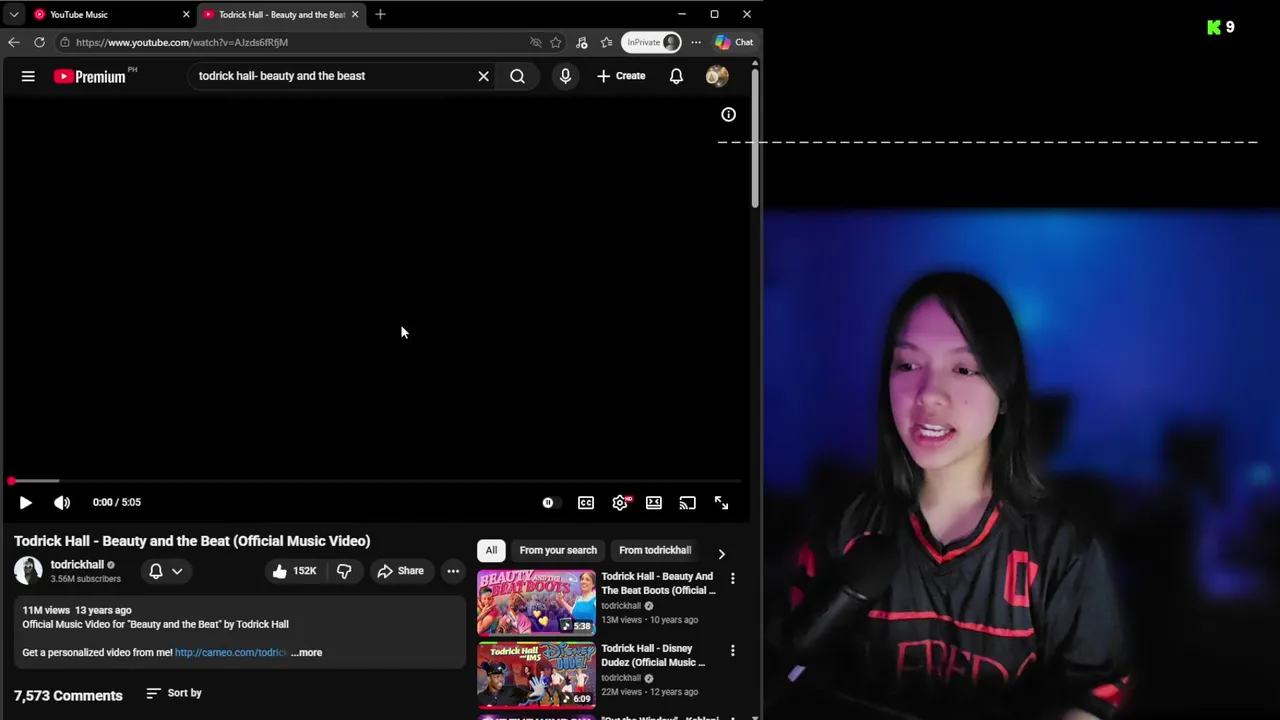Click the magnifier search button
The width and height of the screenshot is (1280, 720).
point(517,76)
